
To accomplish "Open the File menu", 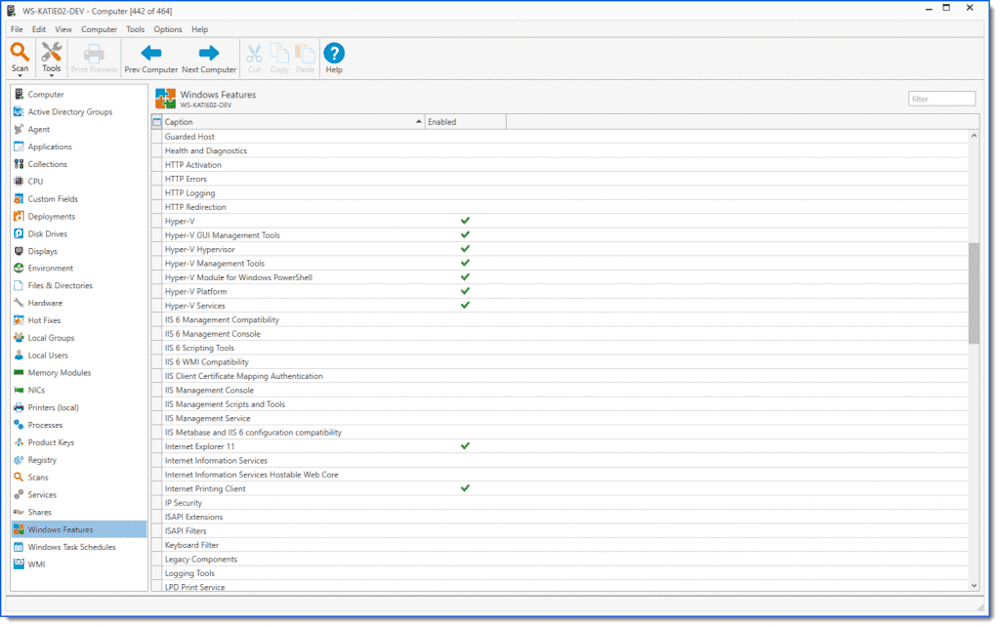I will click(17, 29).
